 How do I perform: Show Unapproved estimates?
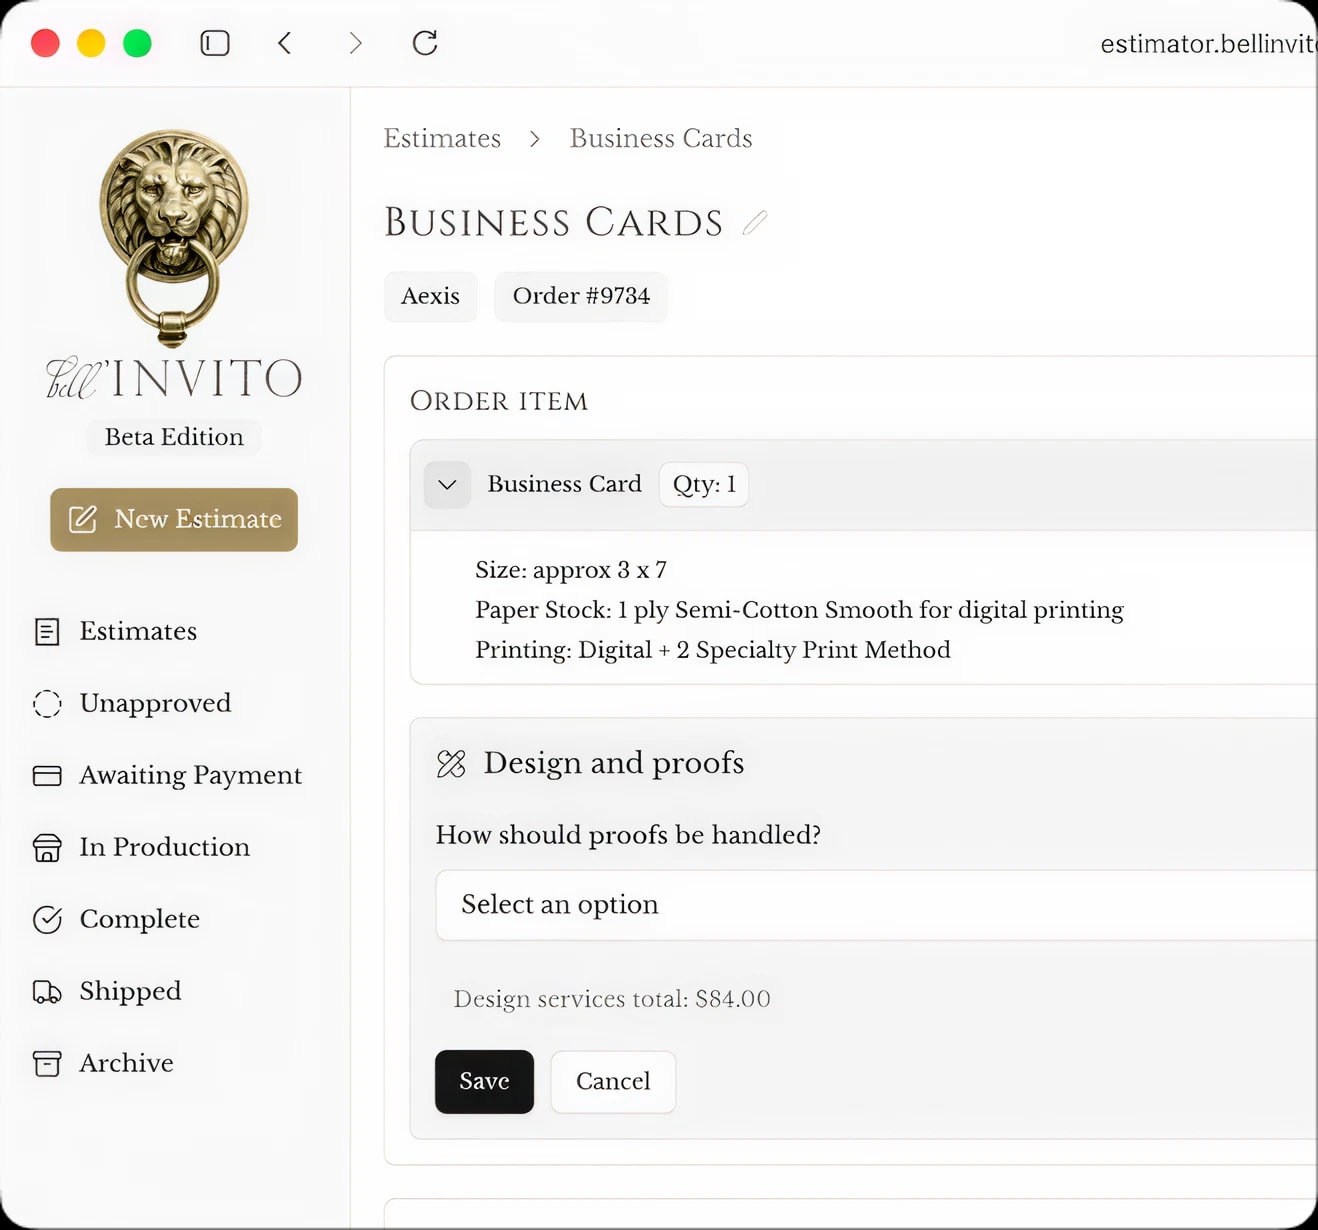pos(155,703)
